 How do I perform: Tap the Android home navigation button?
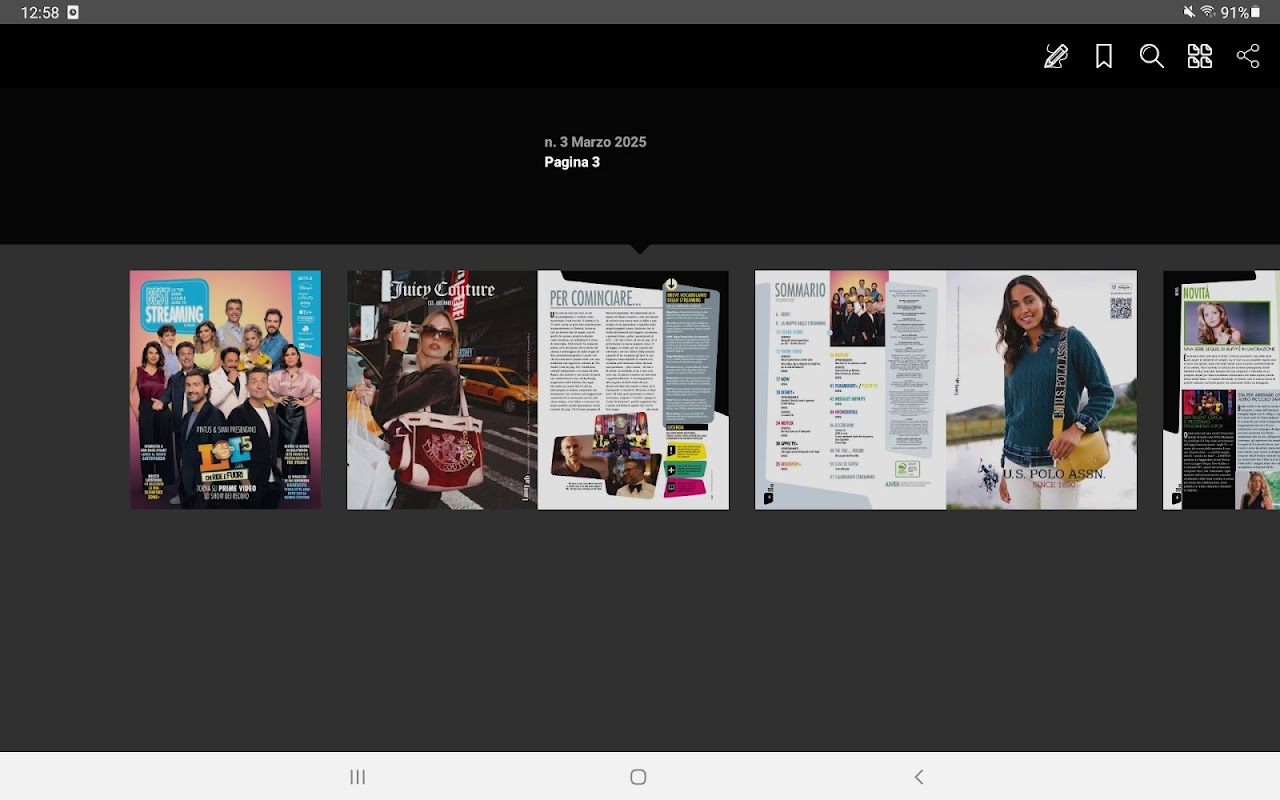638,777
